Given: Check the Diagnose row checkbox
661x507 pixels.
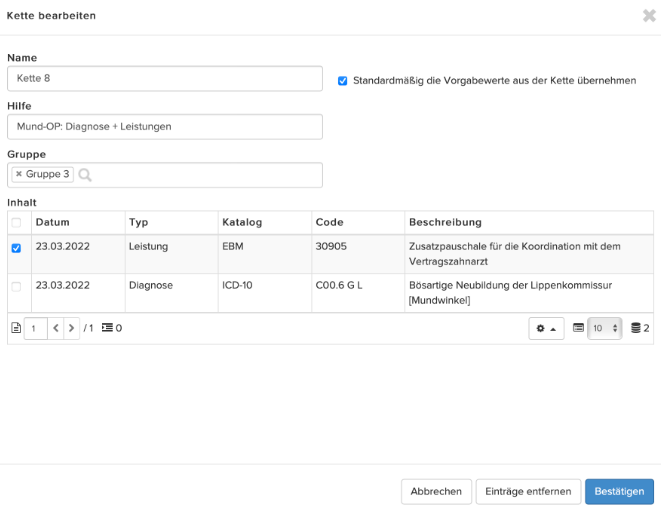Looking at the screenshot, I should click(16, 287).
